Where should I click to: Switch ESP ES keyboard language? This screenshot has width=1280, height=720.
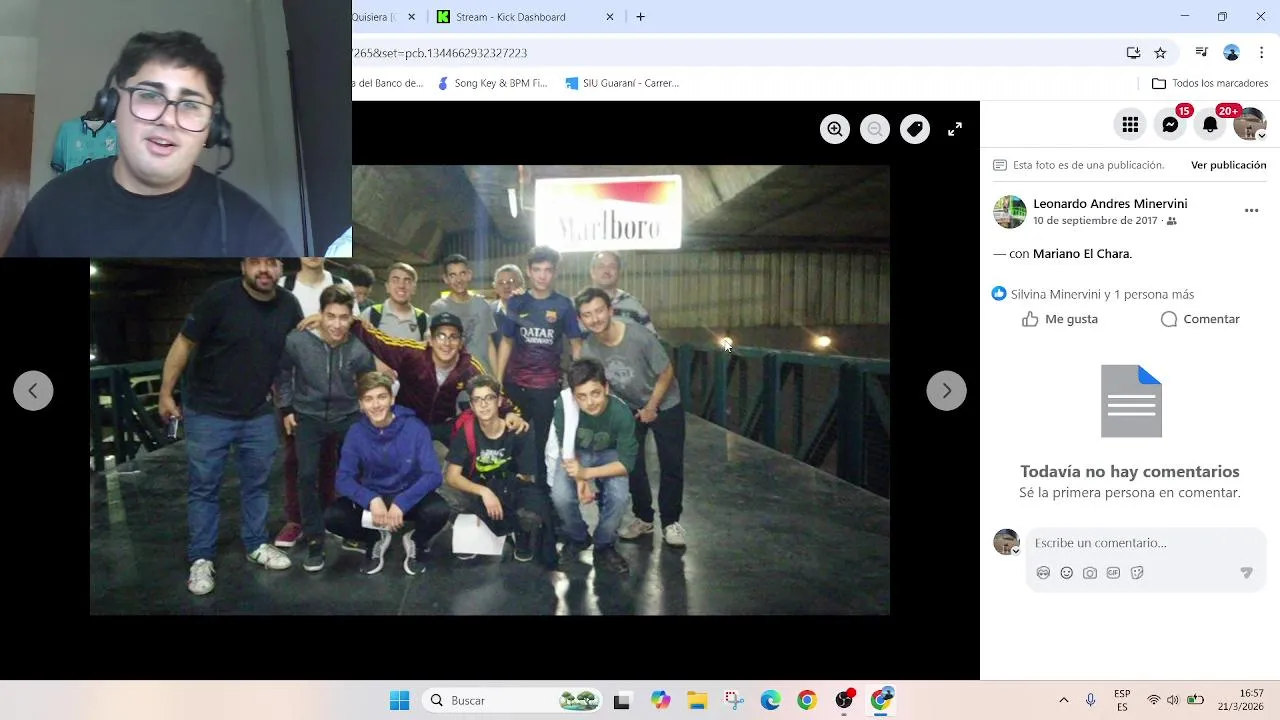1122,700
